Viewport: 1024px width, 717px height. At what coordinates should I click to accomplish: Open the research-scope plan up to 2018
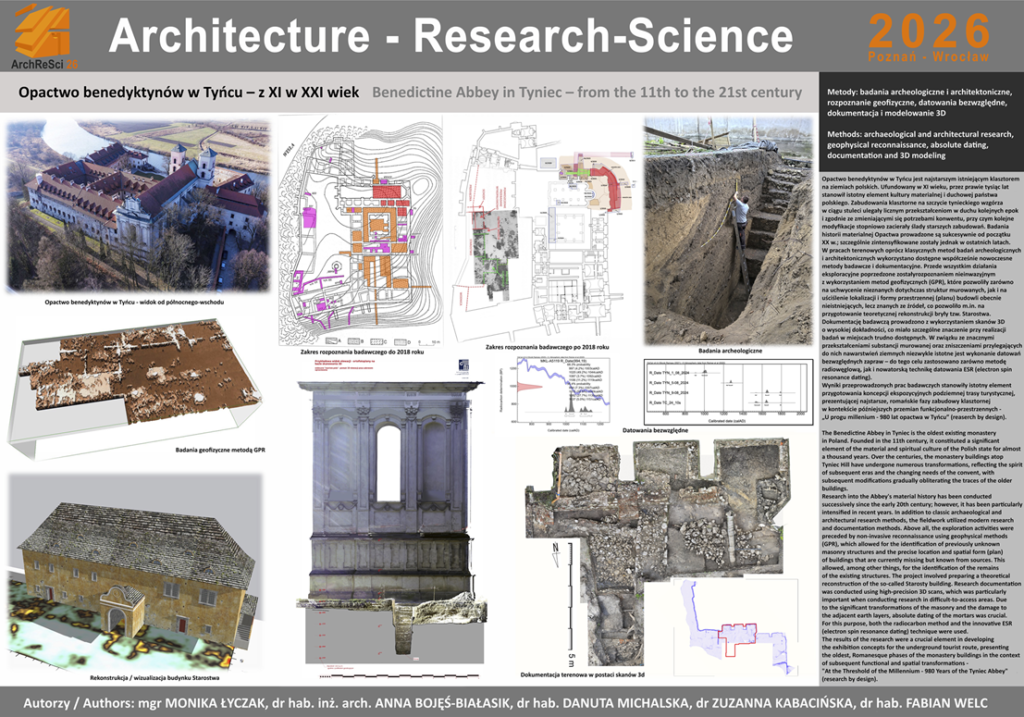[x=358, y=230]
